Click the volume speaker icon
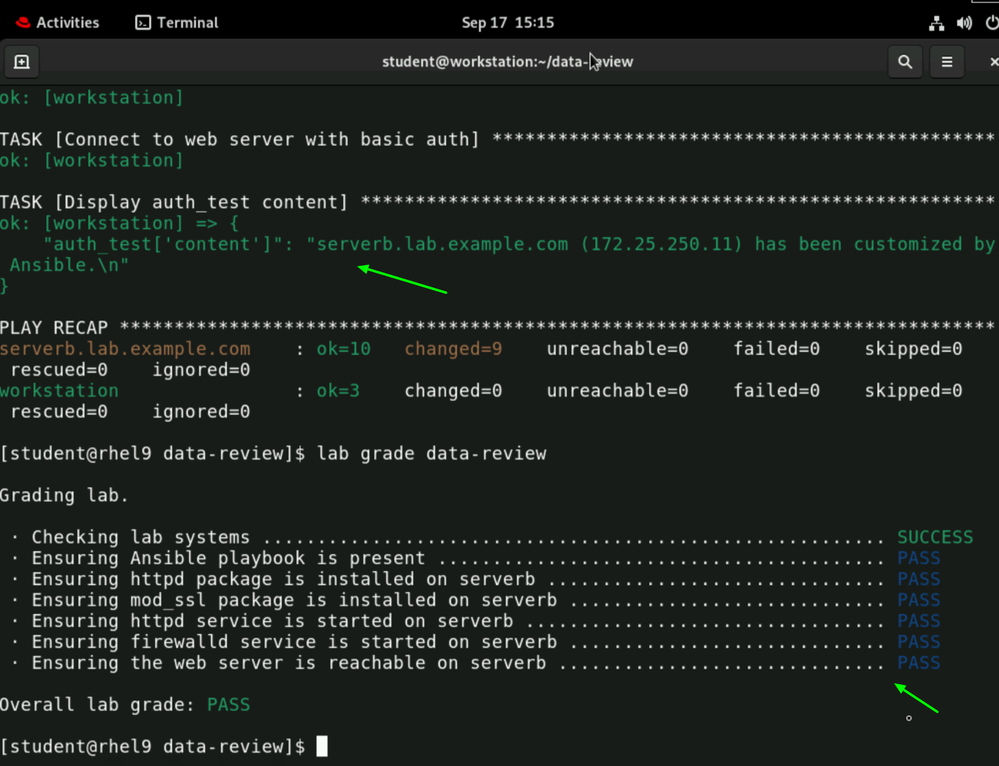This screenshot has width=999, height=766. (x=964, y=22)
